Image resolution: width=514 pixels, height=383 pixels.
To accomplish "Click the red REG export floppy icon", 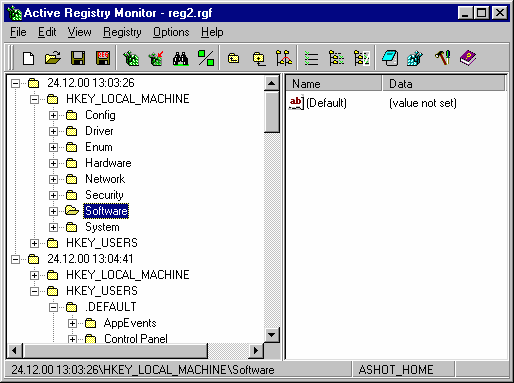I will (x=103, y=58).
